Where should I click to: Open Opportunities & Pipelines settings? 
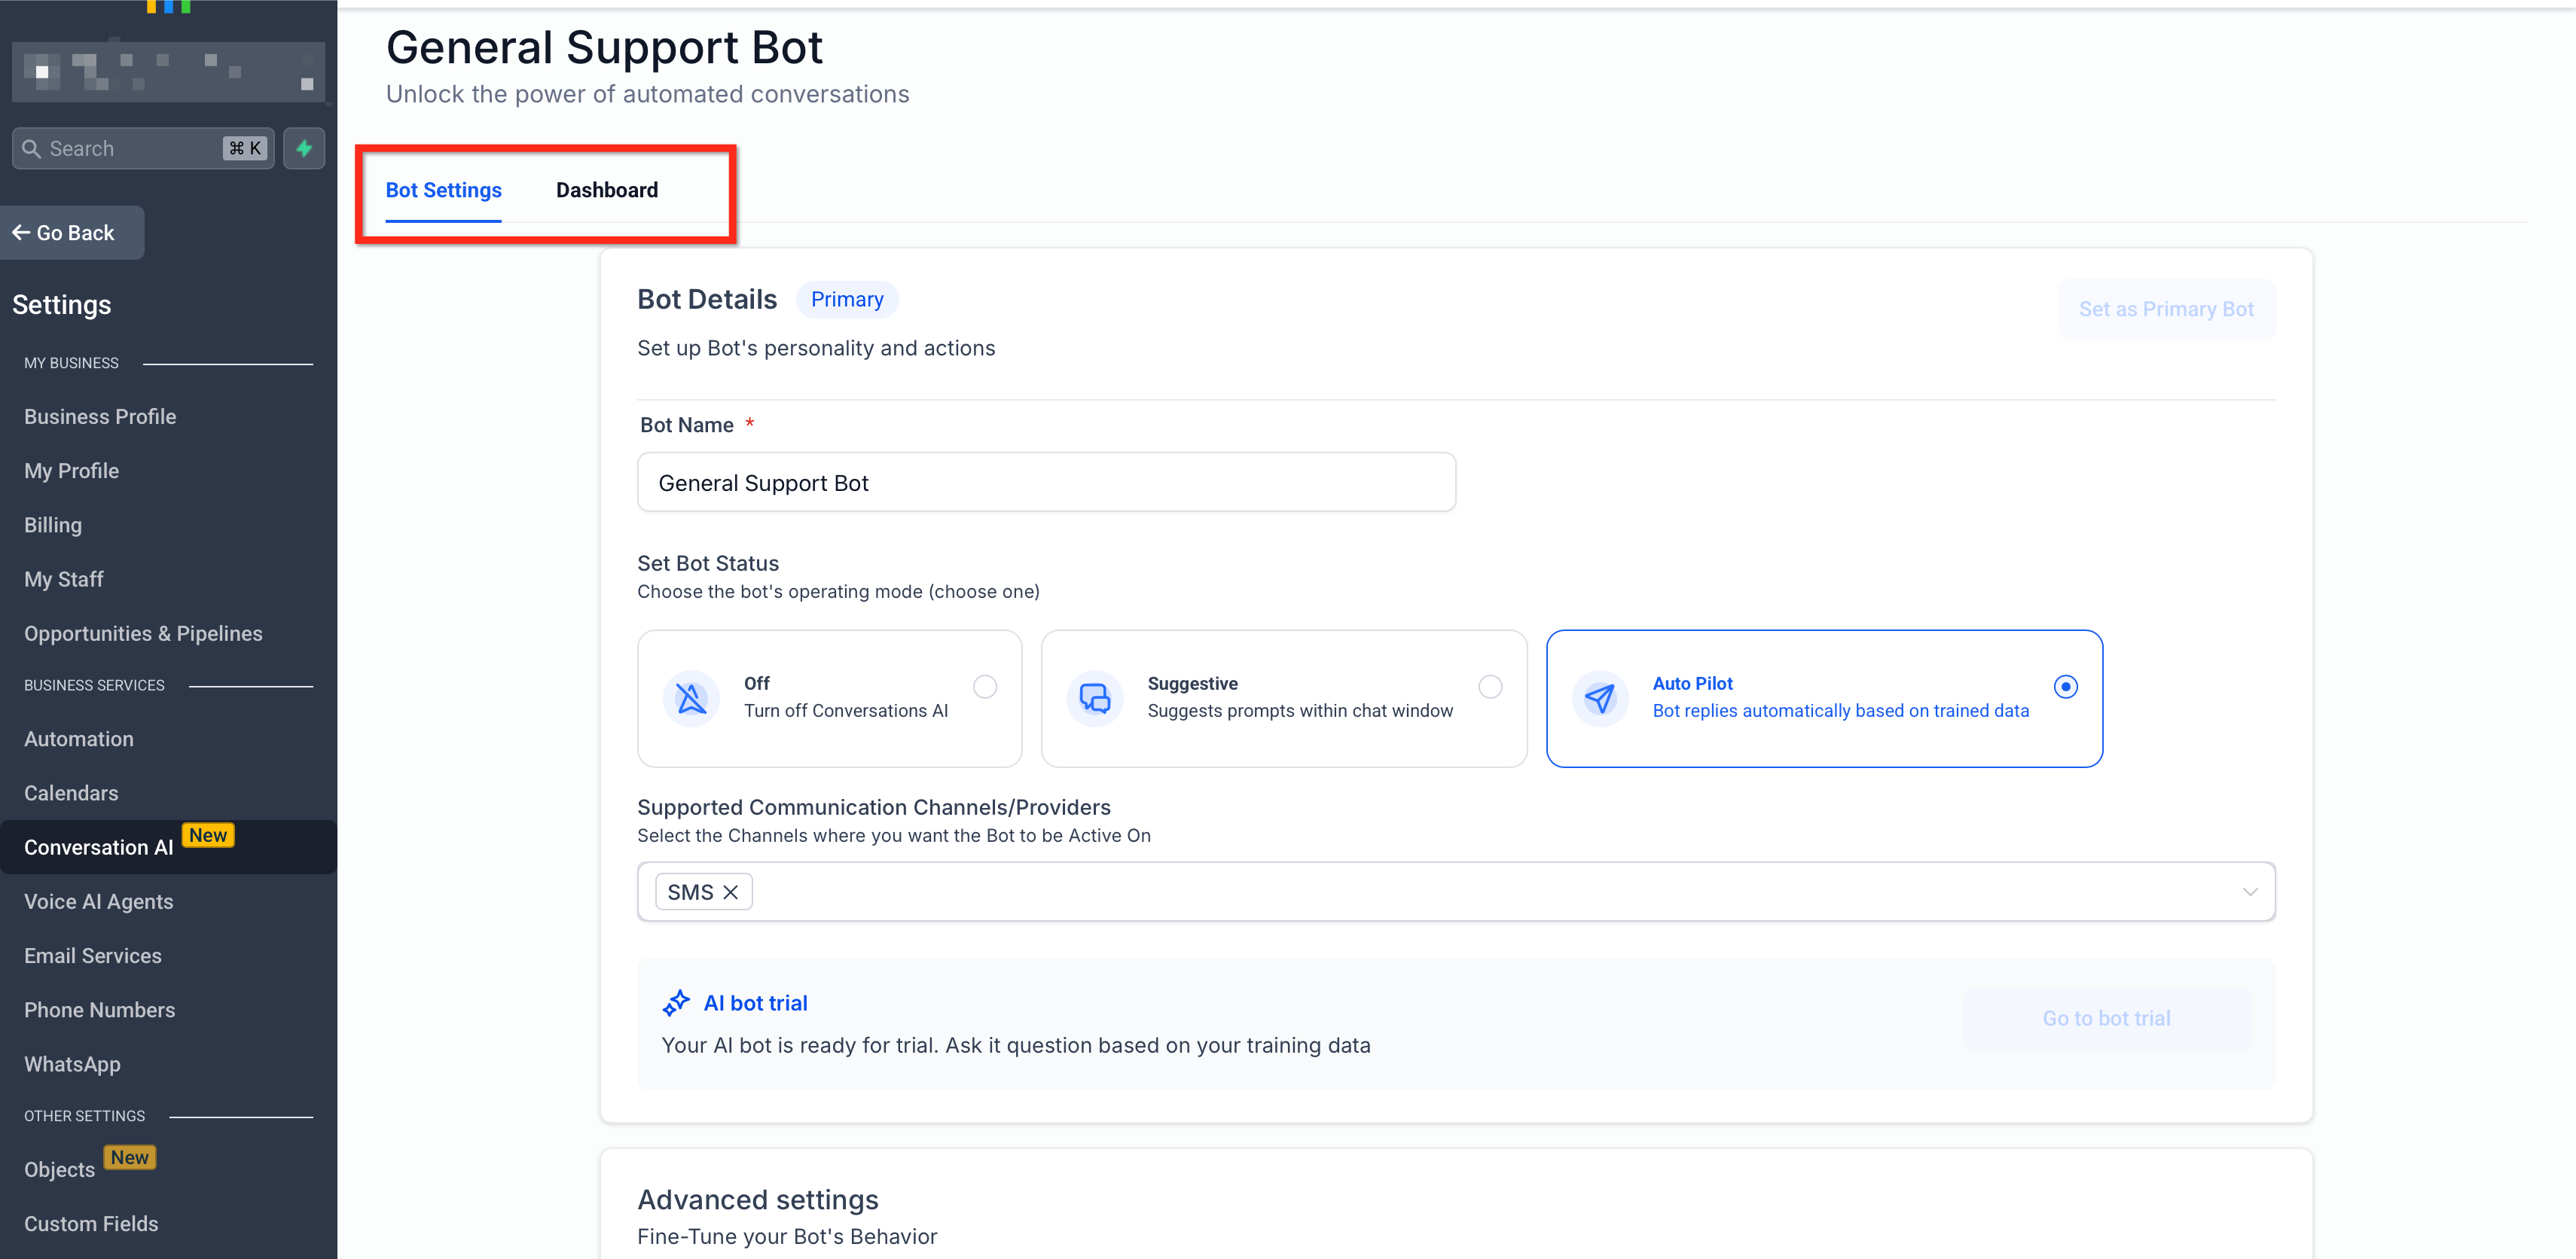143,634
